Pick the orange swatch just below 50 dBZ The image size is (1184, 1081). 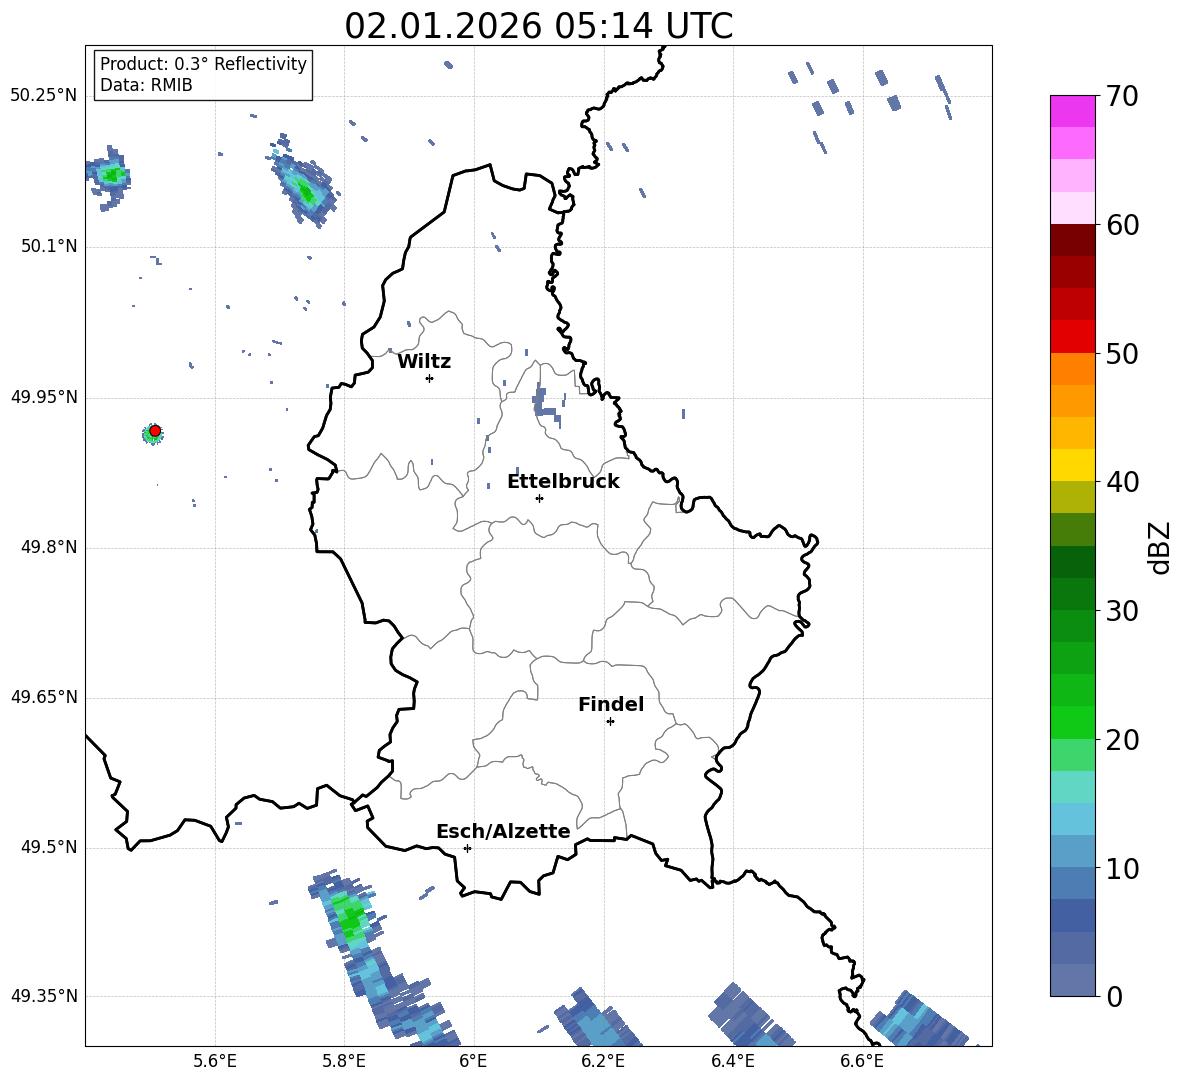coord(1072,368)
